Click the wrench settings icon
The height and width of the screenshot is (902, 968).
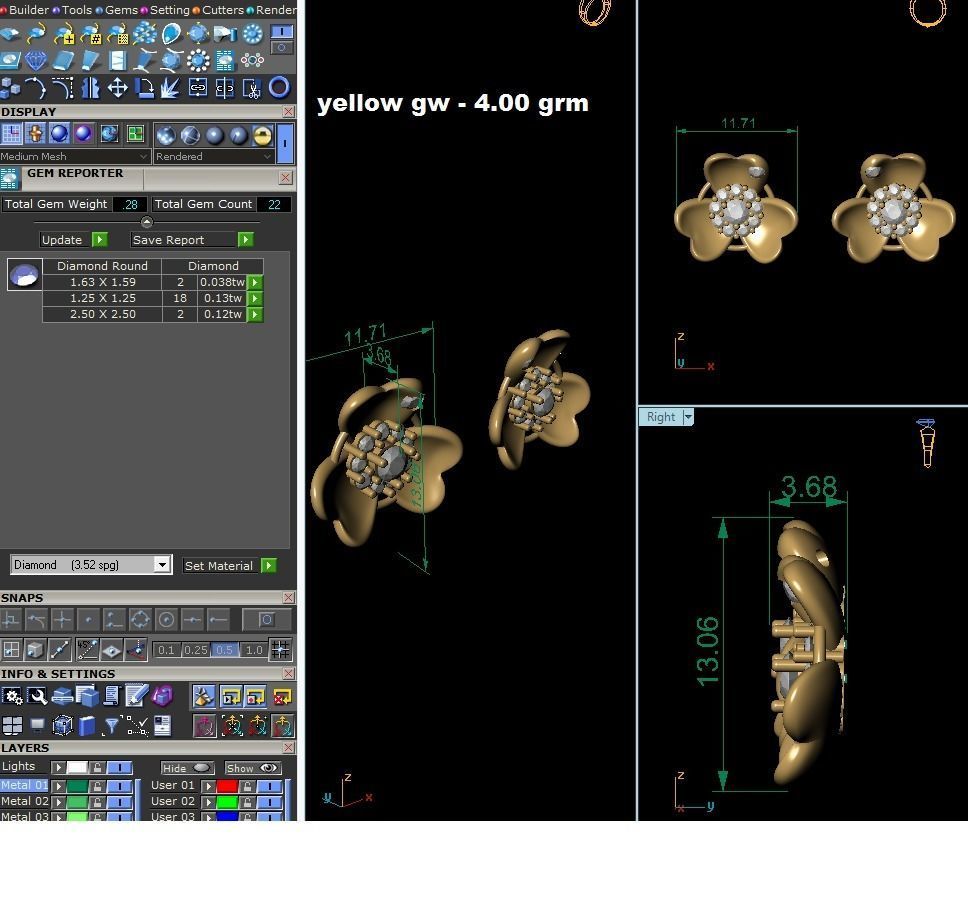coord(37,696)
